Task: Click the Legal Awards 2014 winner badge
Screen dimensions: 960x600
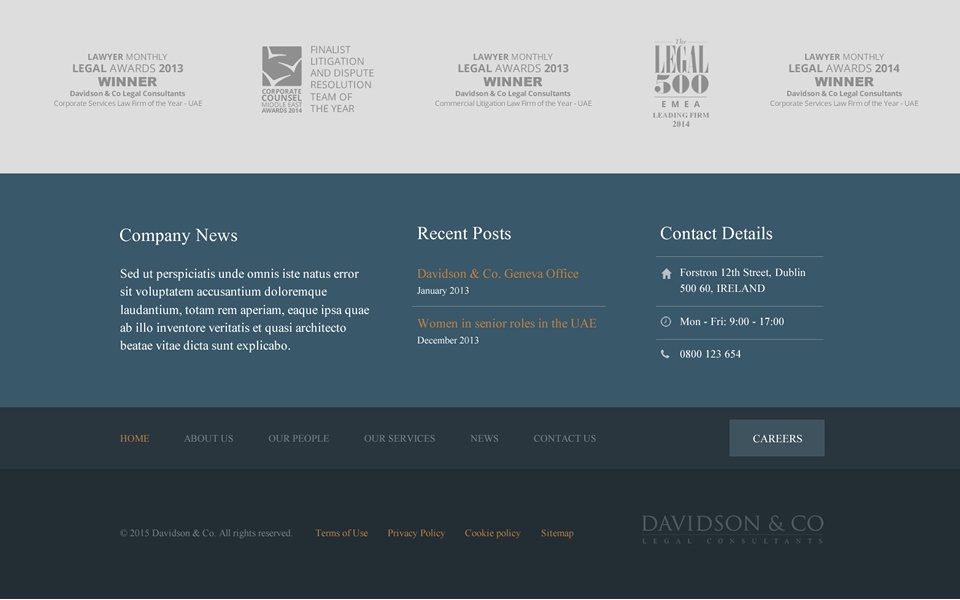Action: click(x=843, y=80)
